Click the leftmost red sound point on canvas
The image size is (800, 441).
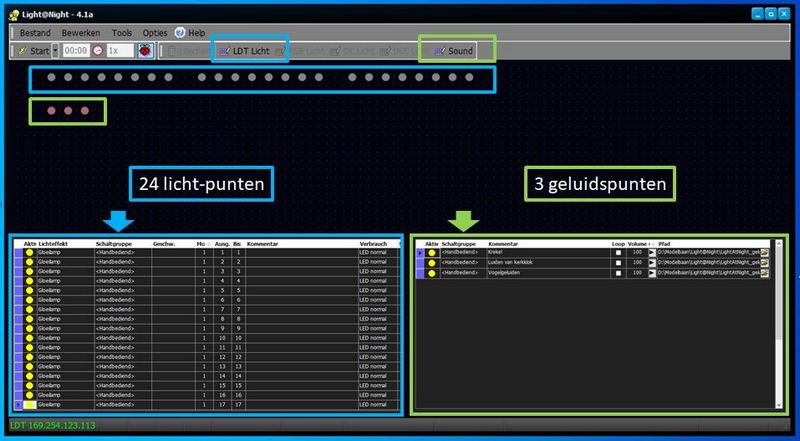point(52,111)
